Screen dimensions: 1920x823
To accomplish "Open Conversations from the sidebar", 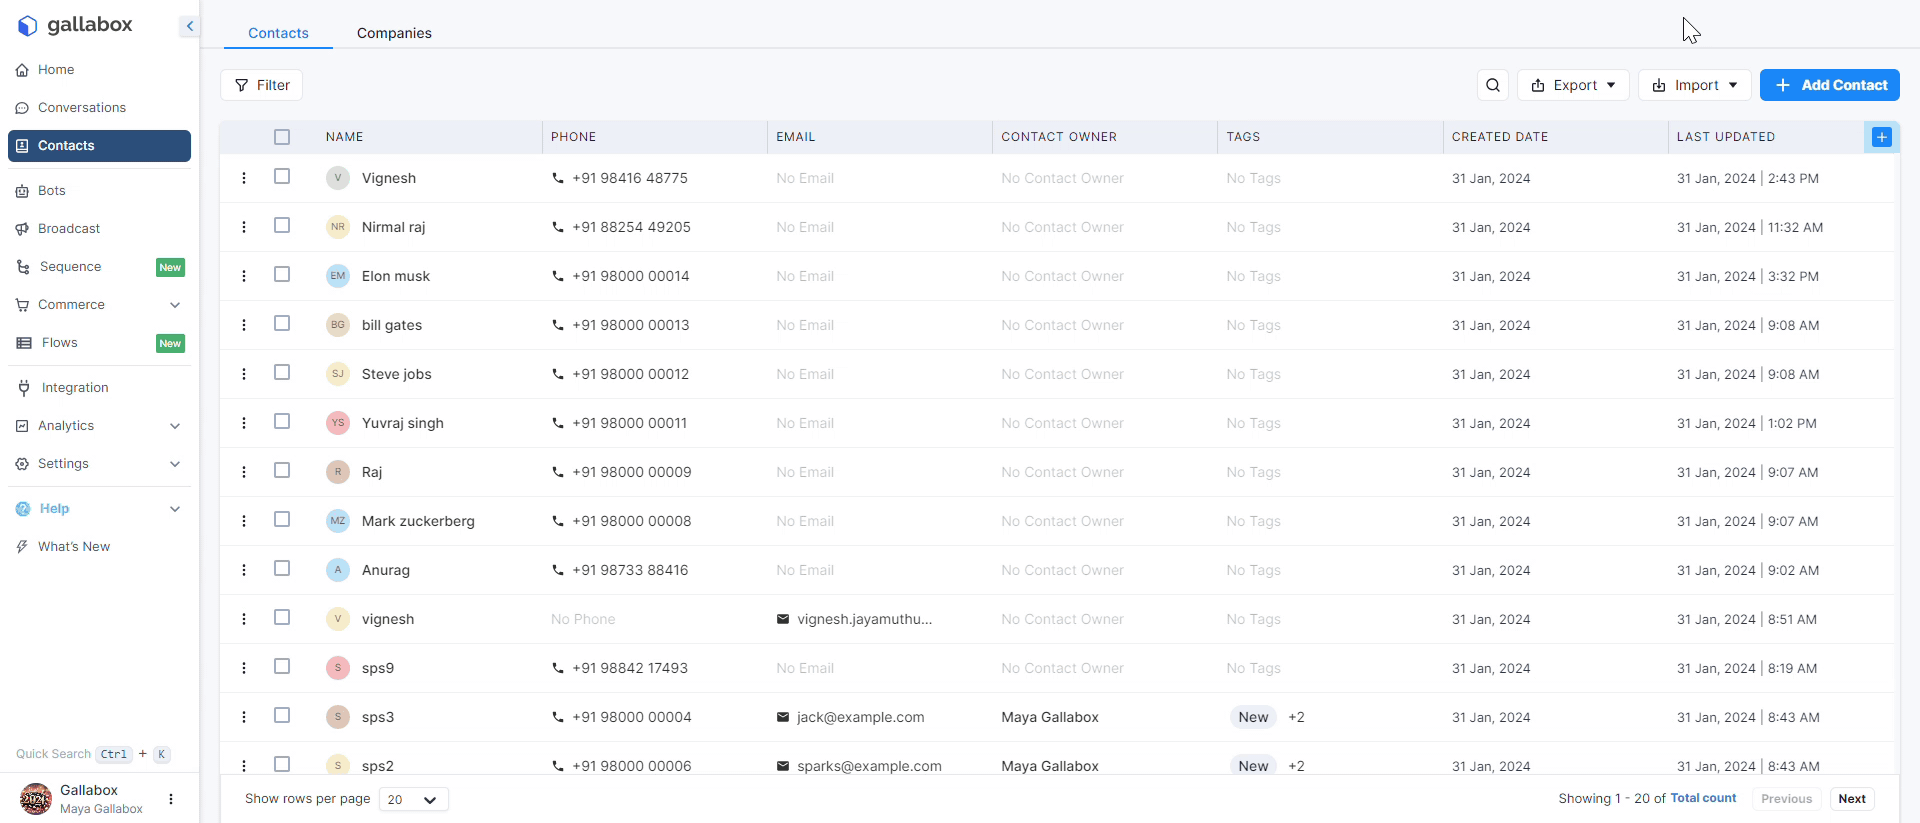I will tap(81, 108).
